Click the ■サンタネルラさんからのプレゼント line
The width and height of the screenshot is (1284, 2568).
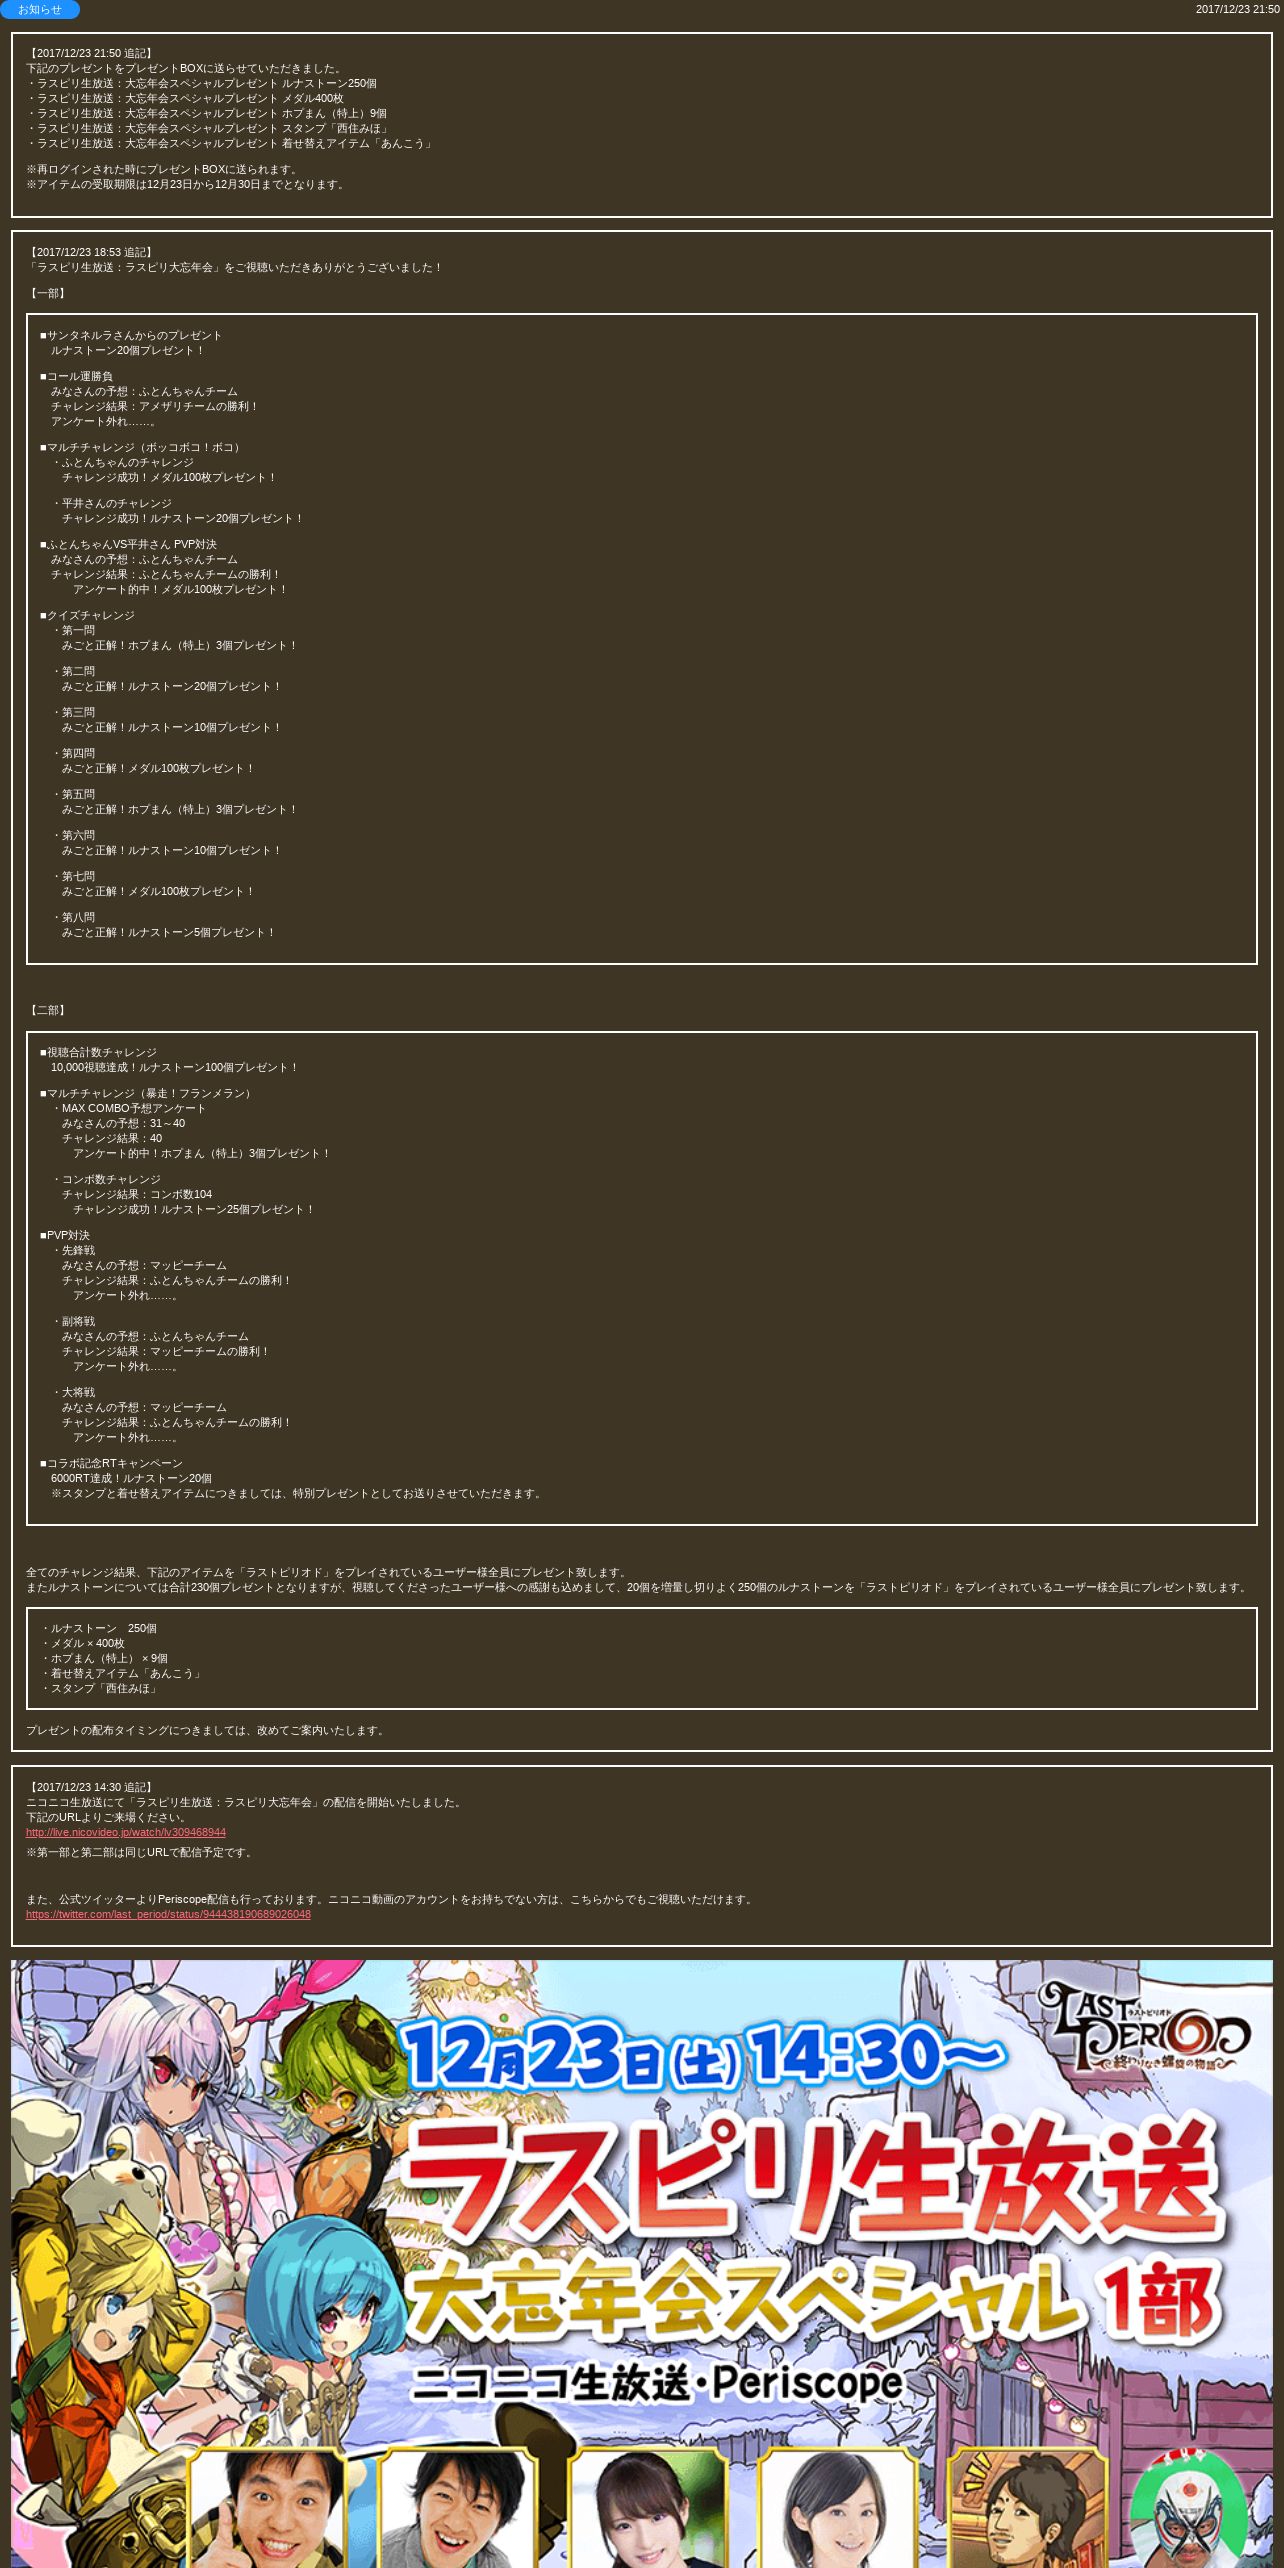pyautogui.click(x=131, y=335)
